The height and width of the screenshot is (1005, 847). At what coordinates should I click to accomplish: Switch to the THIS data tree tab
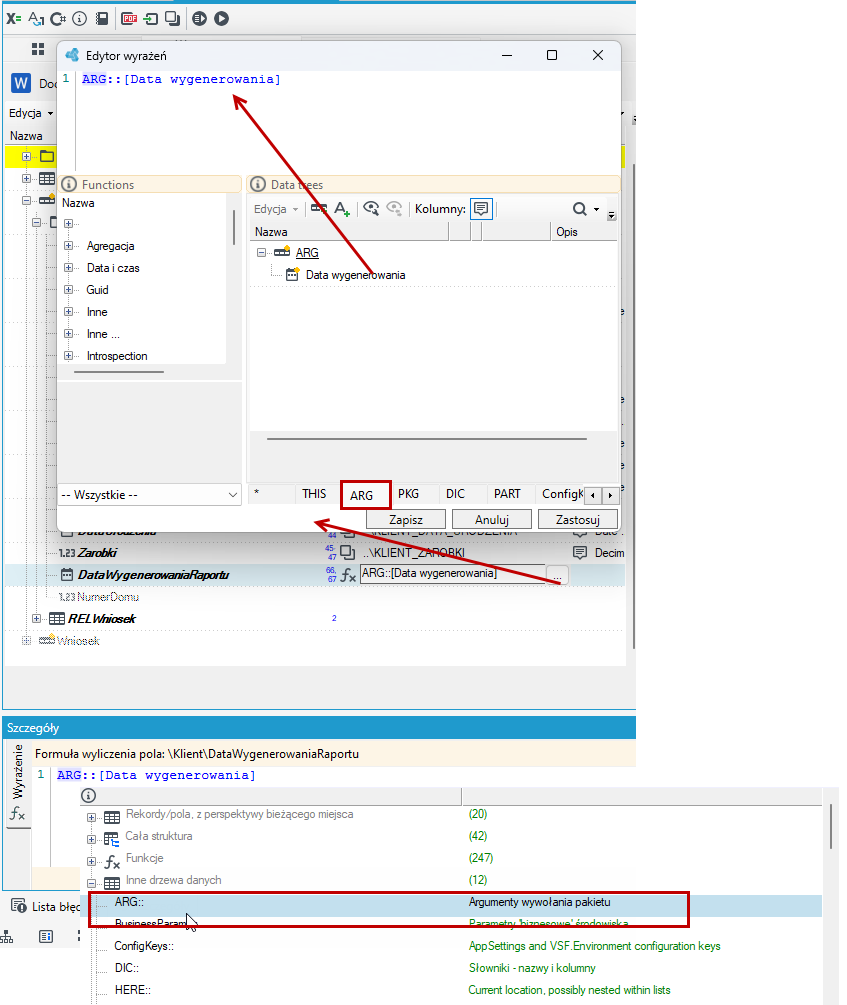(314, 494)
